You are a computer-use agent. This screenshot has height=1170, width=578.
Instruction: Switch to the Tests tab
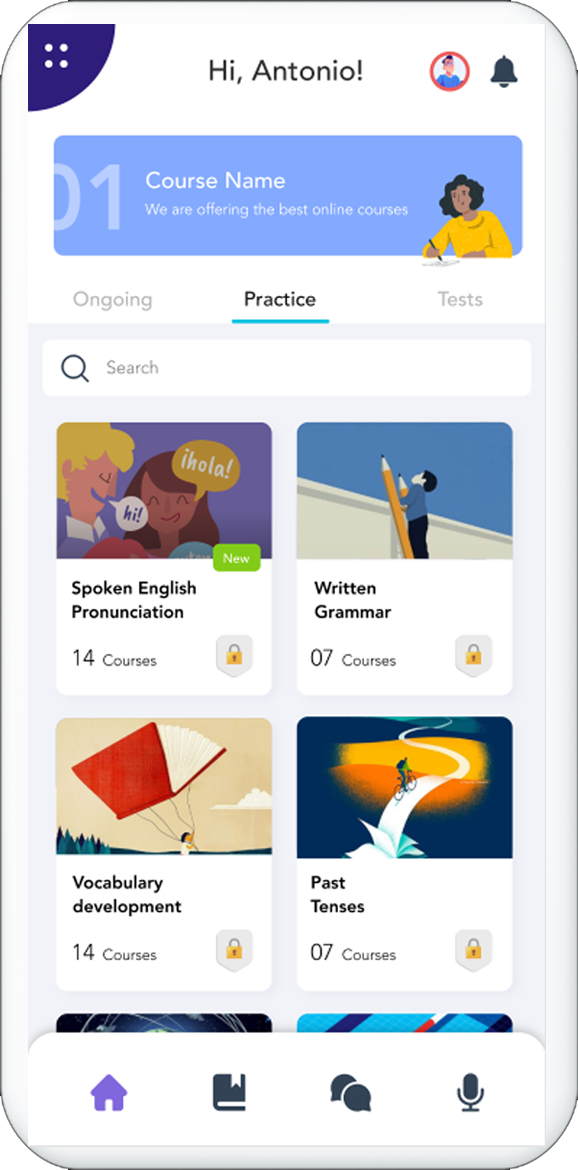[x=460, y=300]
